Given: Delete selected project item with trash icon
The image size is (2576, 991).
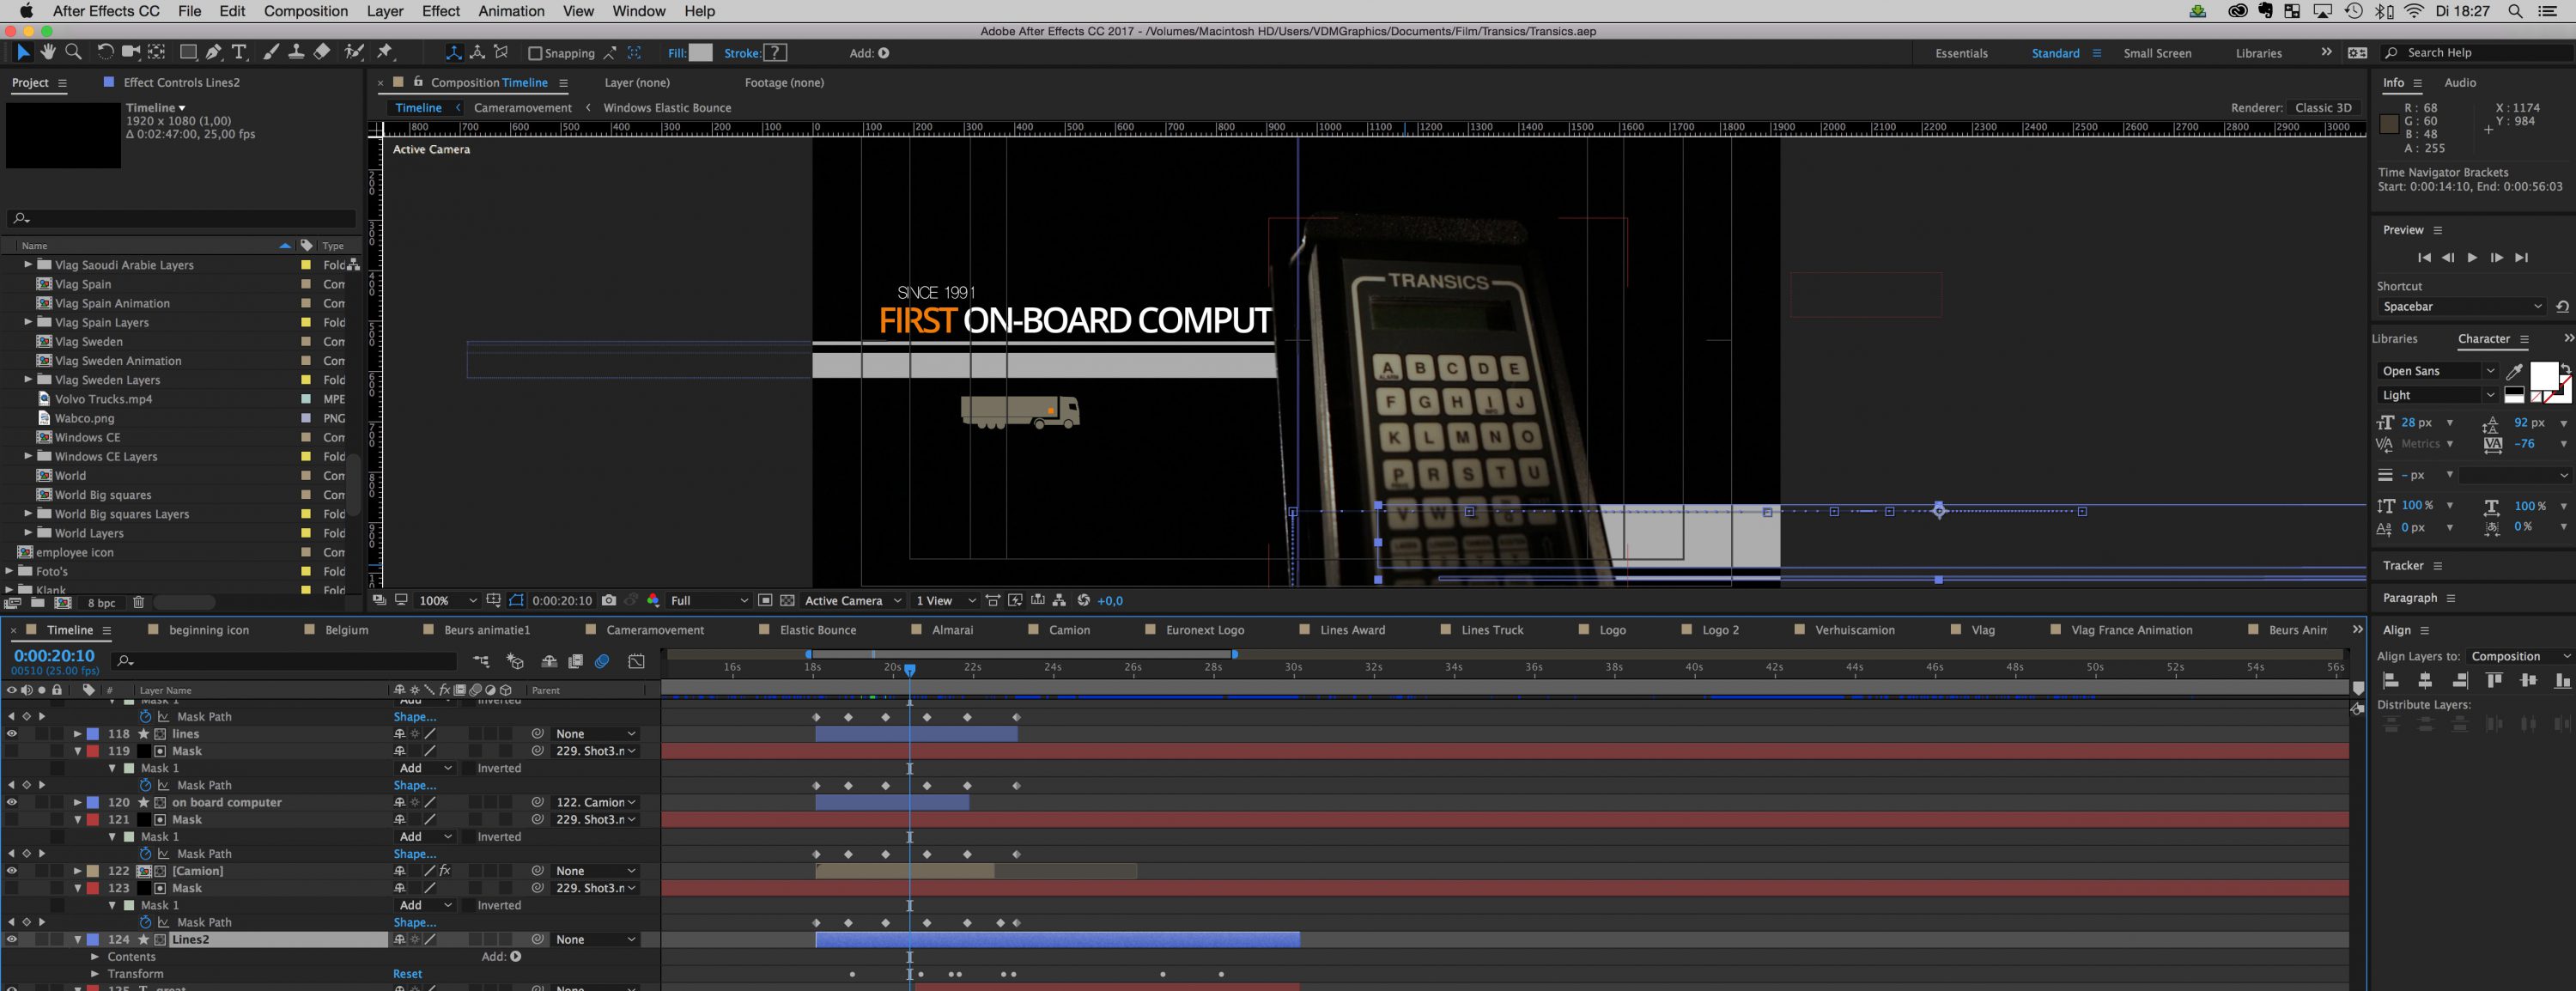Looking at the screenshot, I should tap(139, 602).
